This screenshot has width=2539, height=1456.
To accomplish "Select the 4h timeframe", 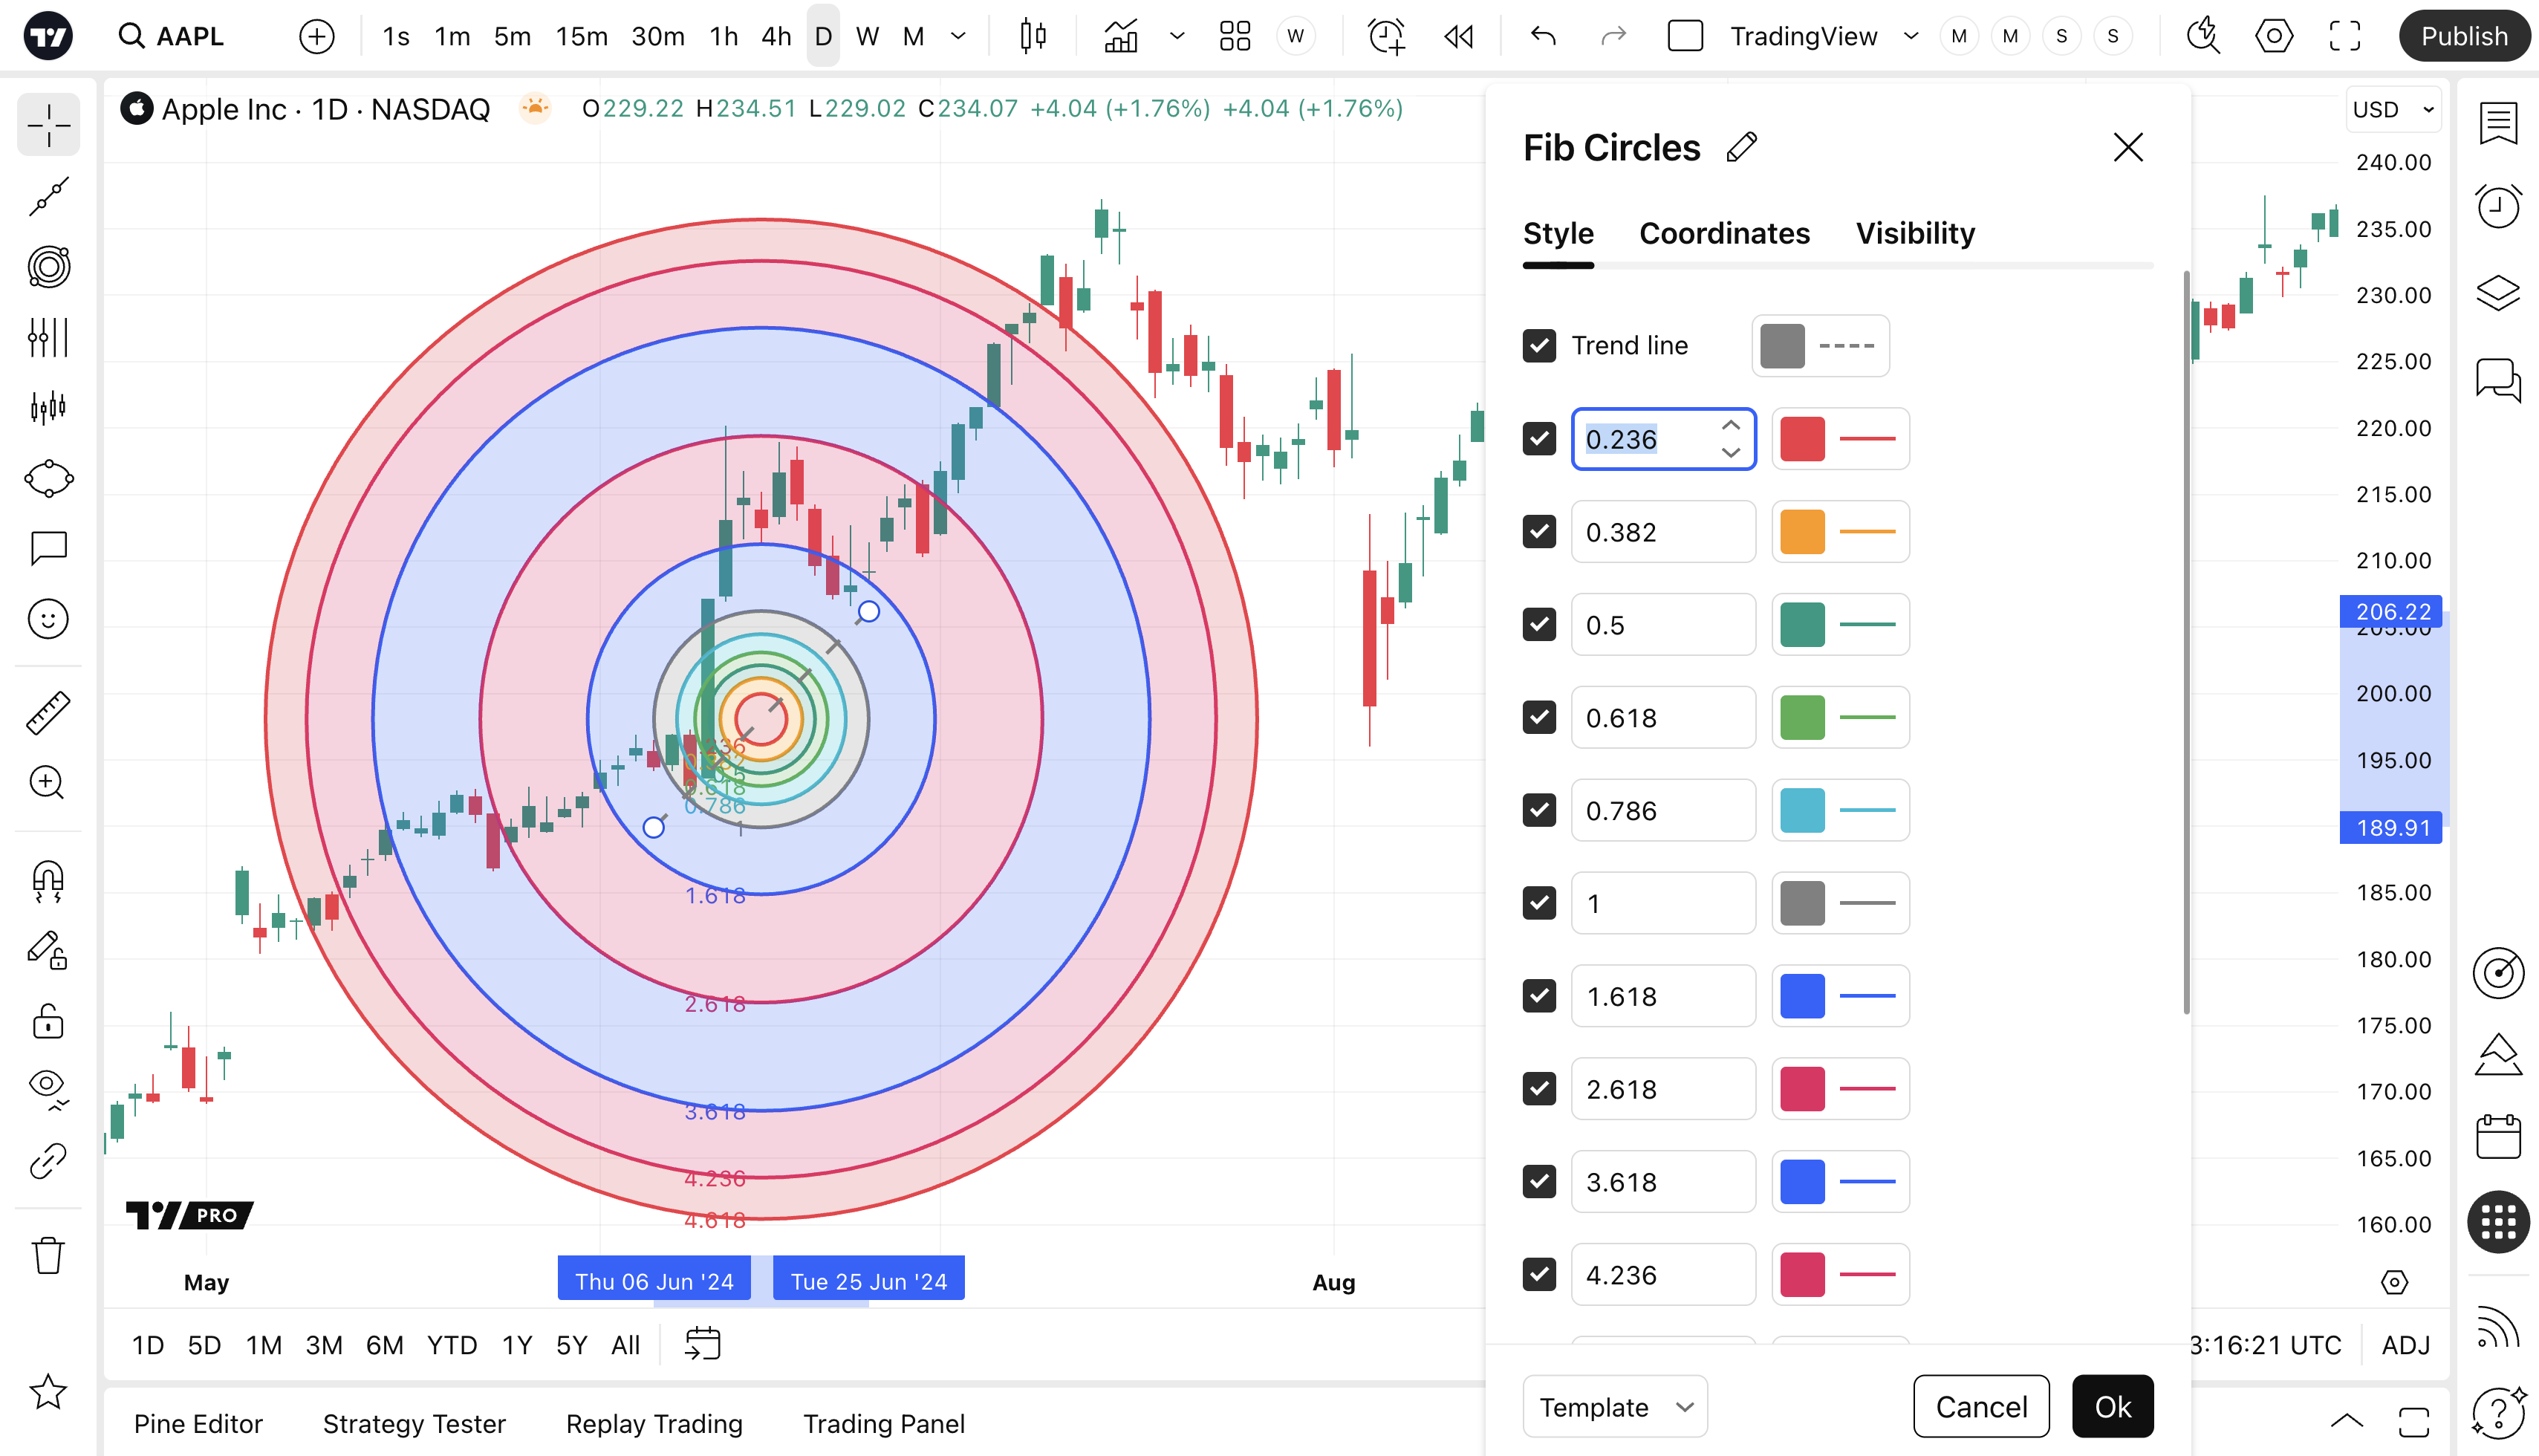I will click(776, 37).
